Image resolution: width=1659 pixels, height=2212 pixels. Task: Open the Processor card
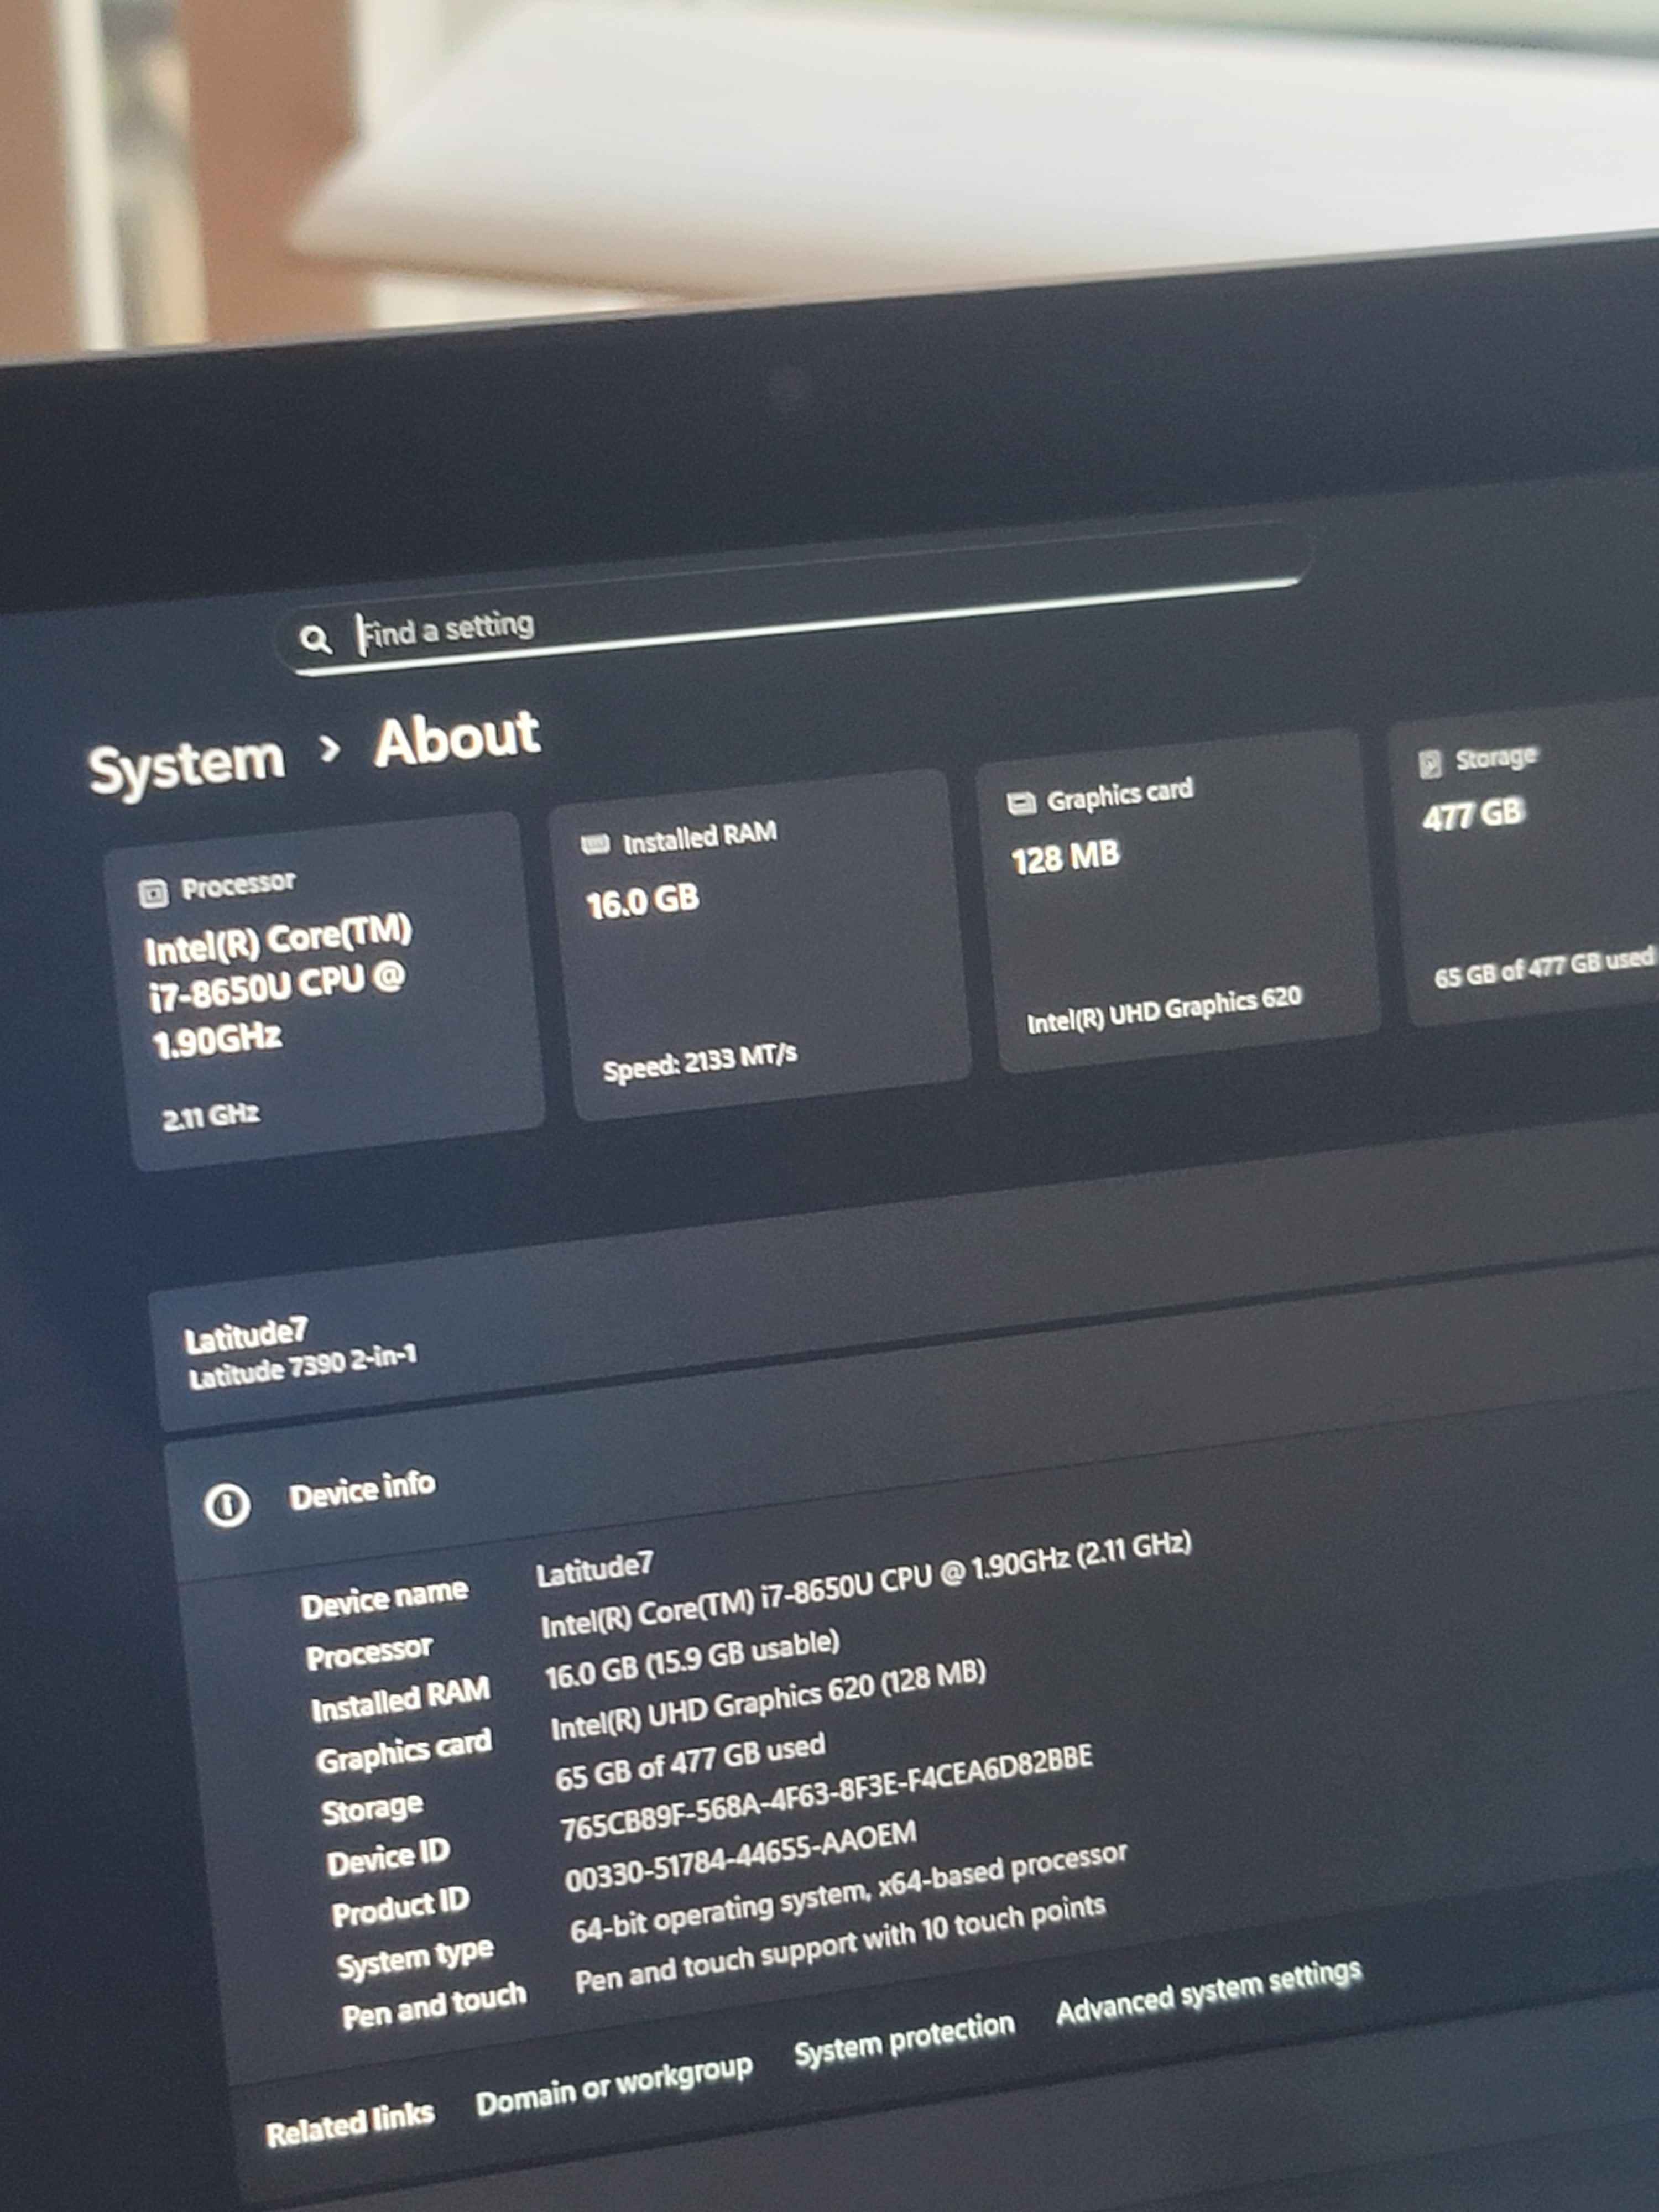(x=325, y=992)
